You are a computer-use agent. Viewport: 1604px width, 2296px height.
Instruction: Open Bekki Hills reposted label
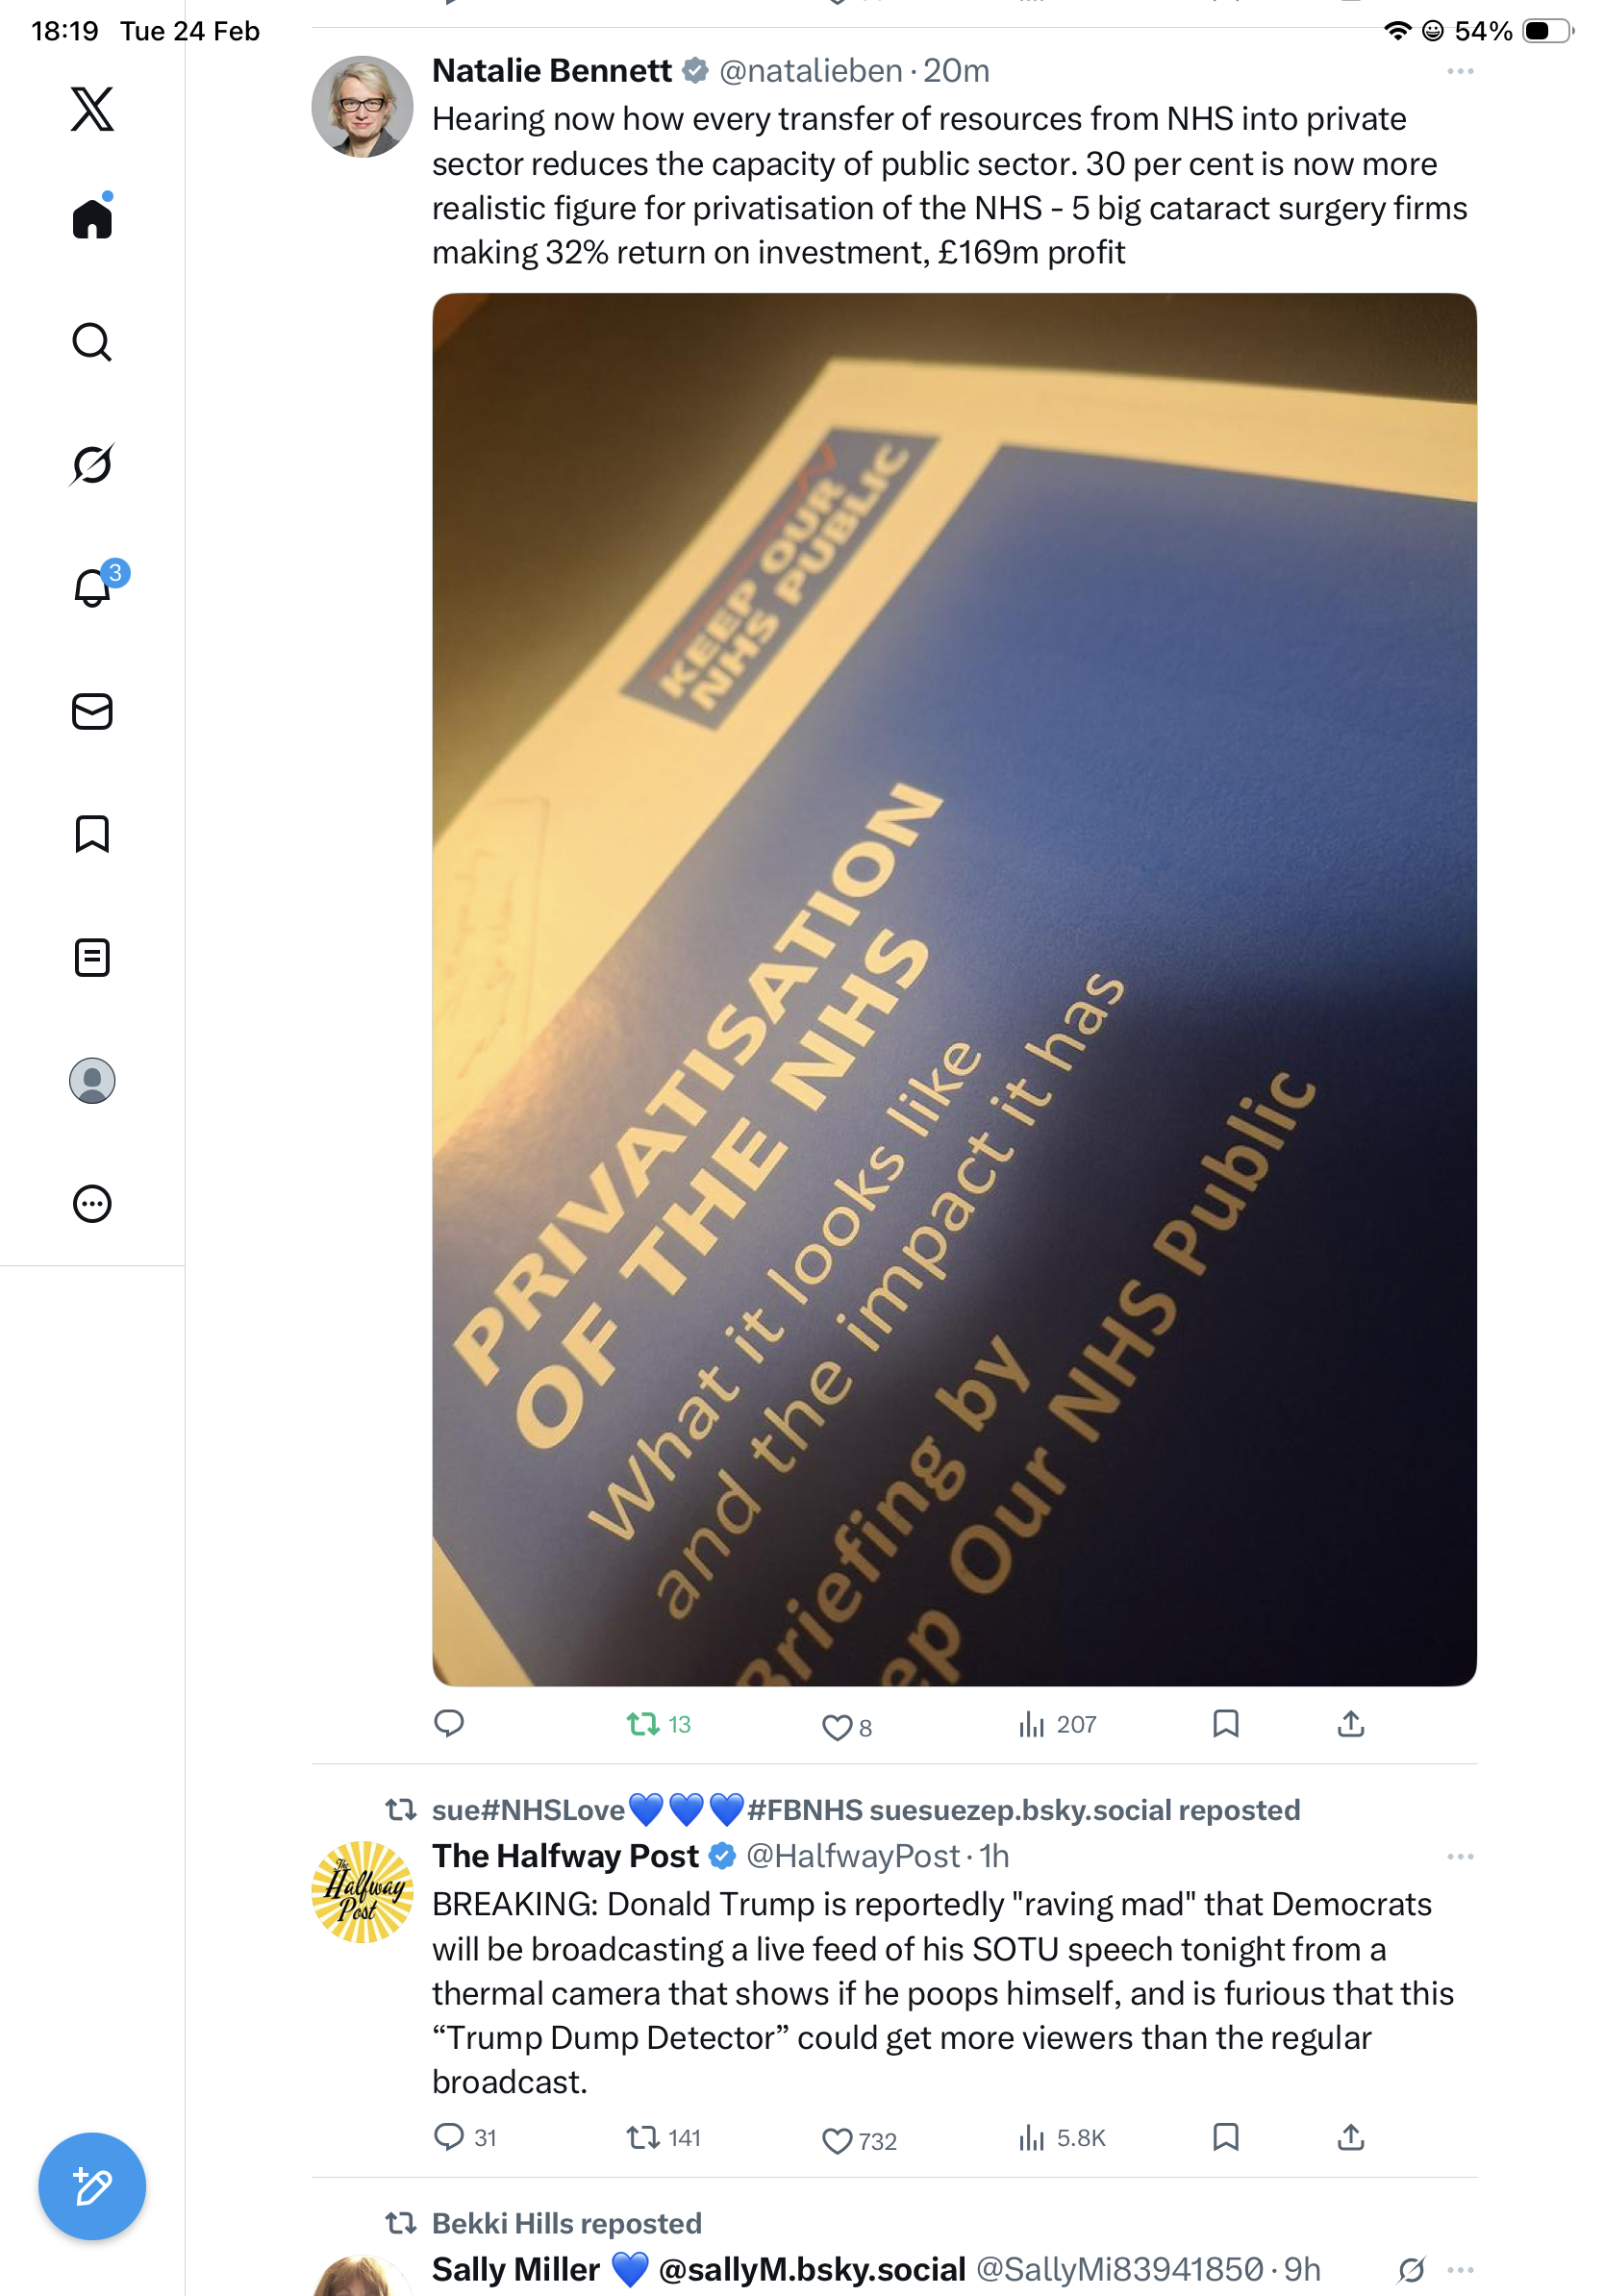[566, 2223]
